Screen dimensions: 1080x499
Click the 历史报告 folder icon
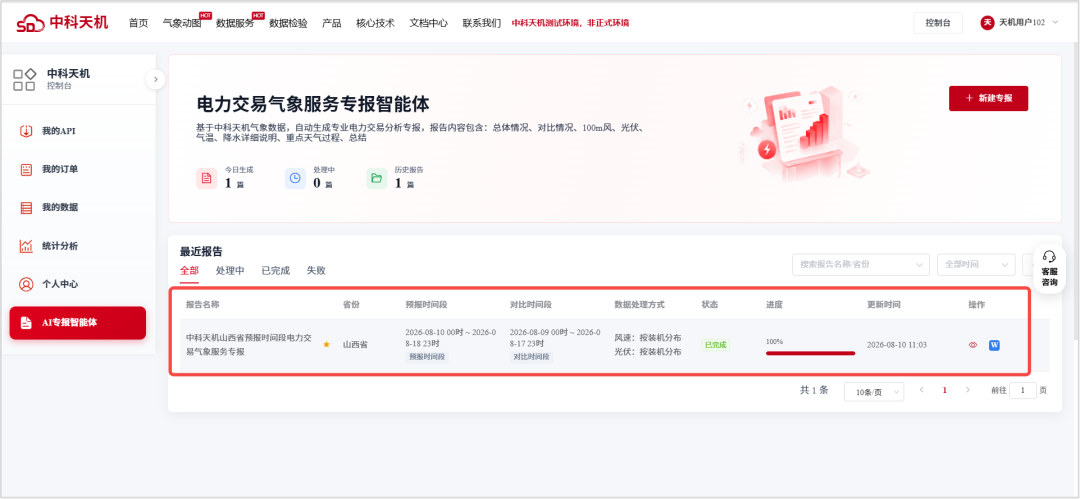coord(376,178)
